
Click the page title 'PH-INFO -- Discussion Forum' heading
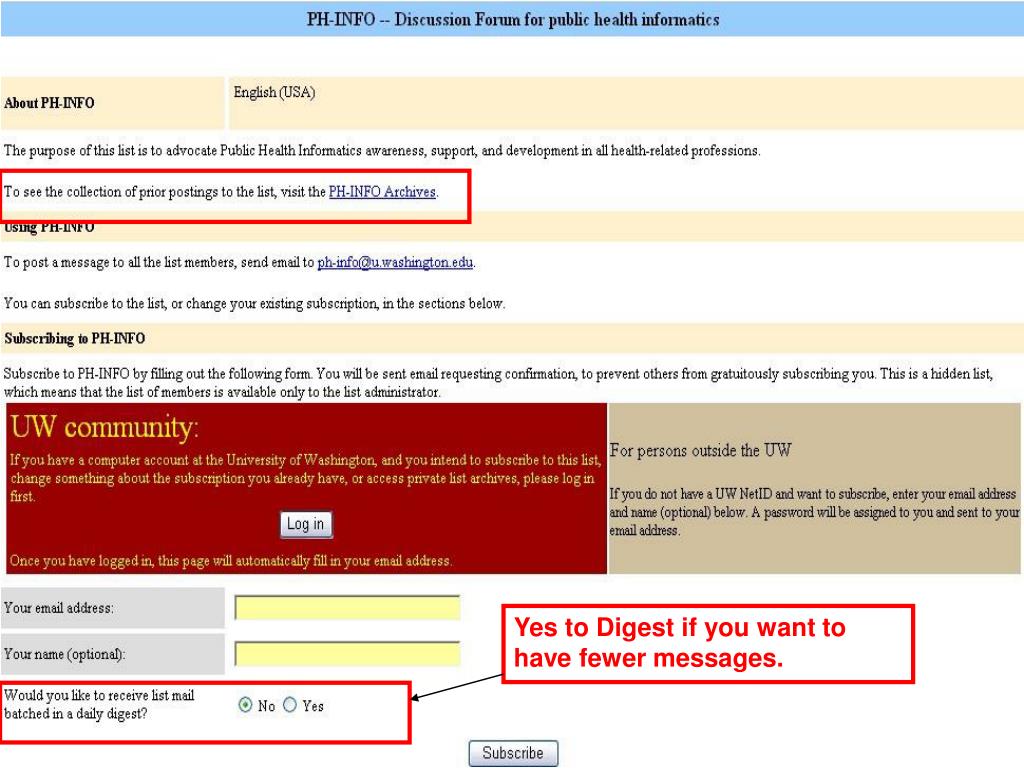pos(513,20)
